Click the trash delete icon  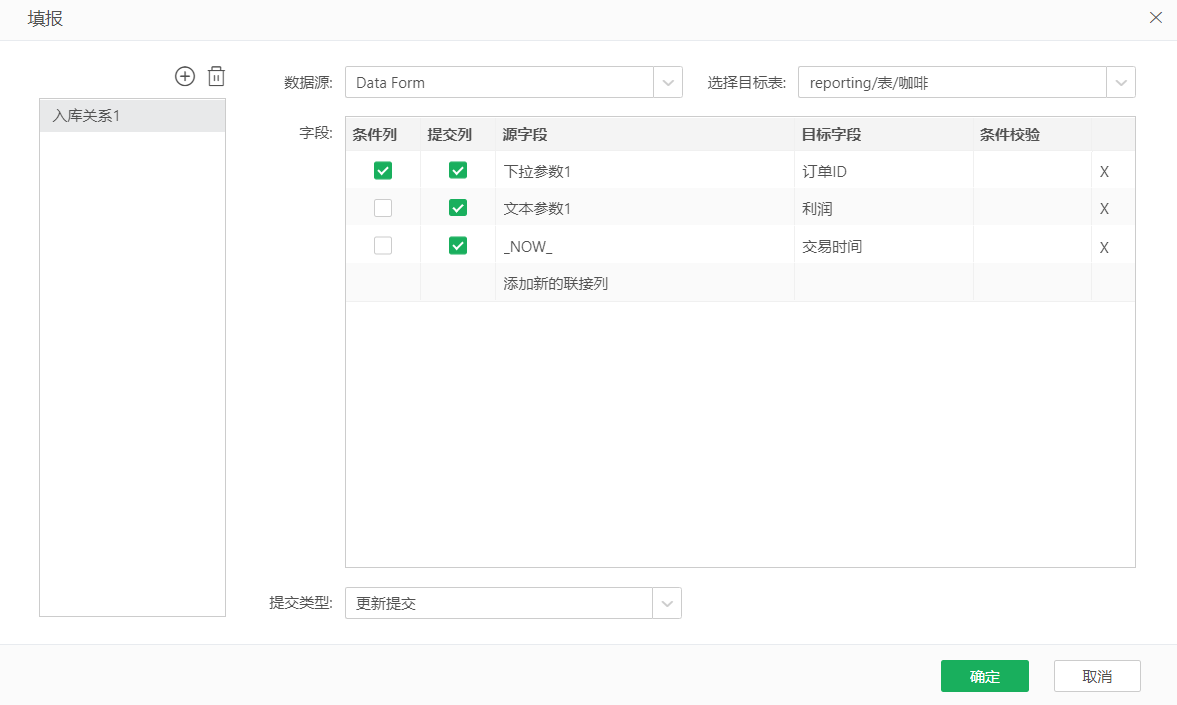pyautogui.click(x=216, y=76)
